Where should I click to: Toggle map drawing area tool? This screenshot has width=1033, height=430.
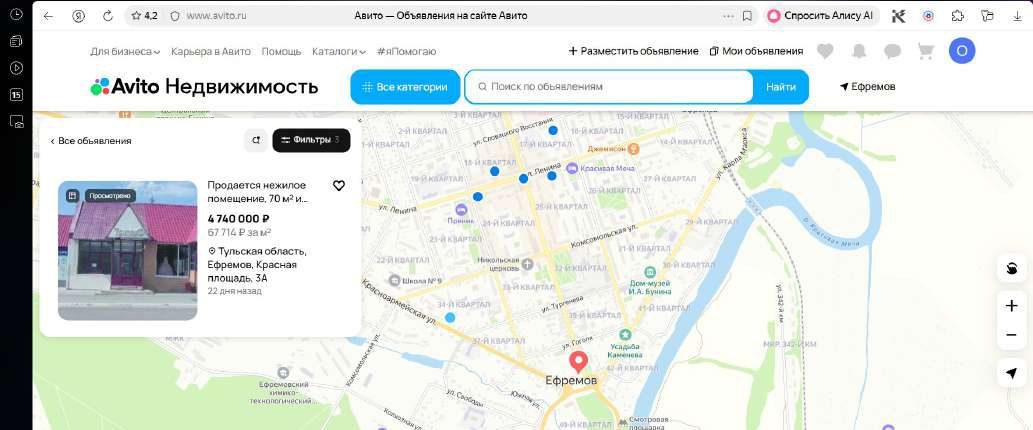1011,268
